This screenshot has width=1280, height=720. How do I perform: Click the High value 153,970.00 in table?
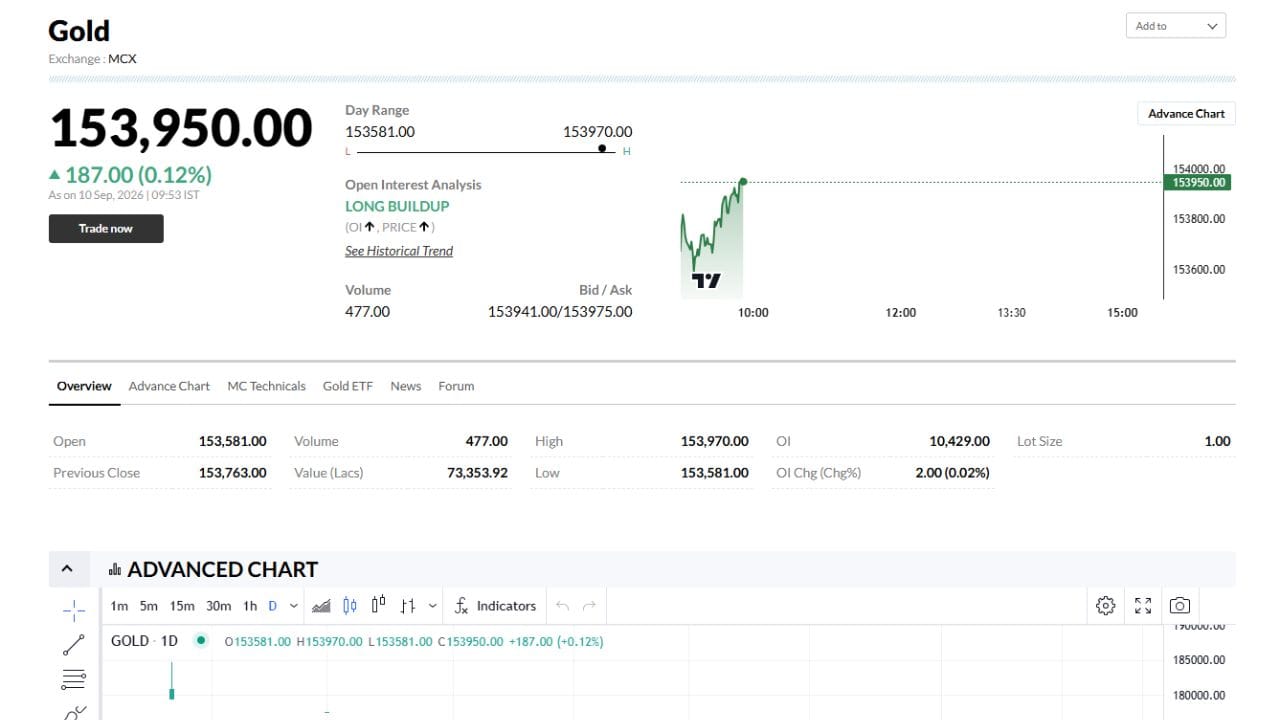click(714, 441)
